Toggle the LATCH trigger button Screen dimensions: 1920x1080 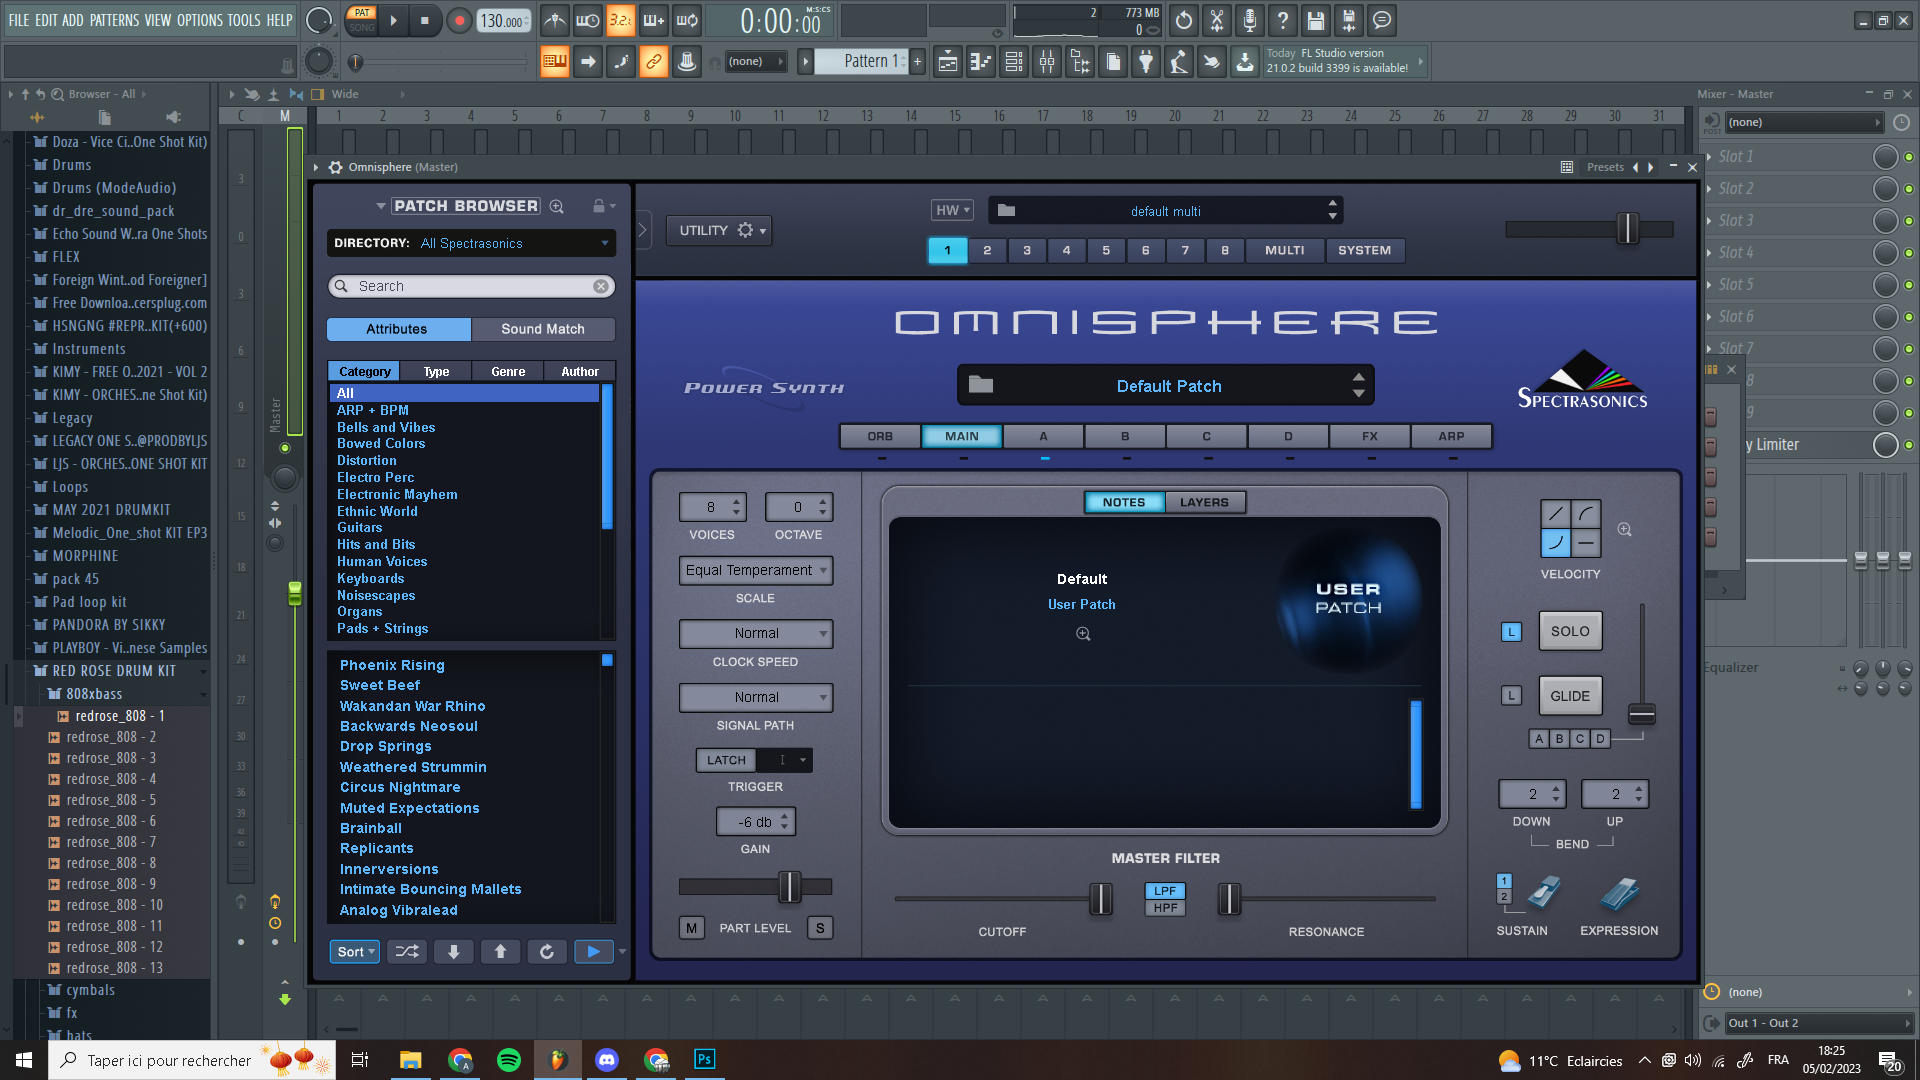click(727, 760)
